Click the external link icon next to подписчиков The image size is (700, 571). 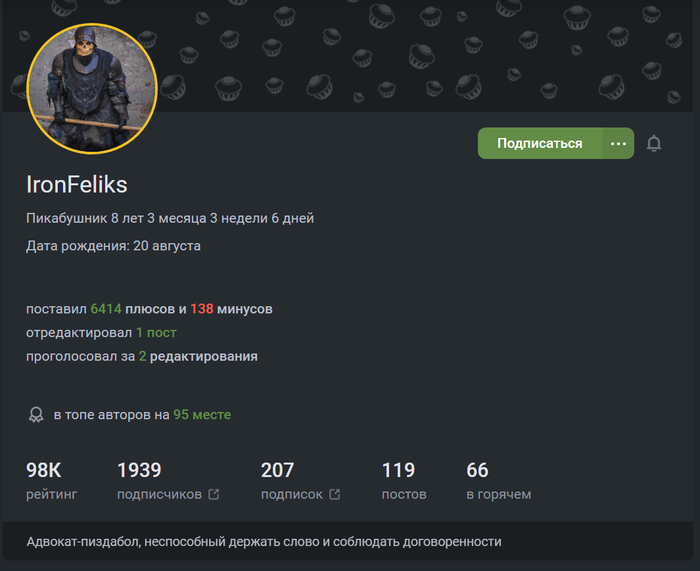click(214, 494)
